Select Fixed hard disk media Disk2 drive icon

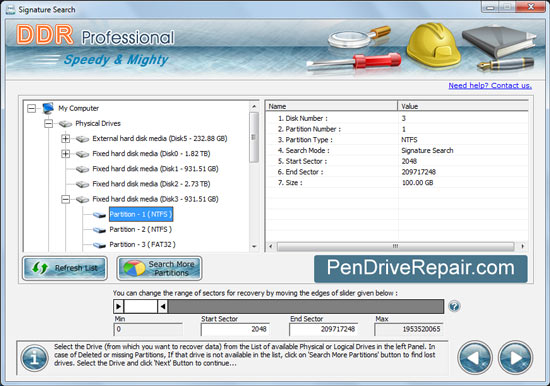82,184
